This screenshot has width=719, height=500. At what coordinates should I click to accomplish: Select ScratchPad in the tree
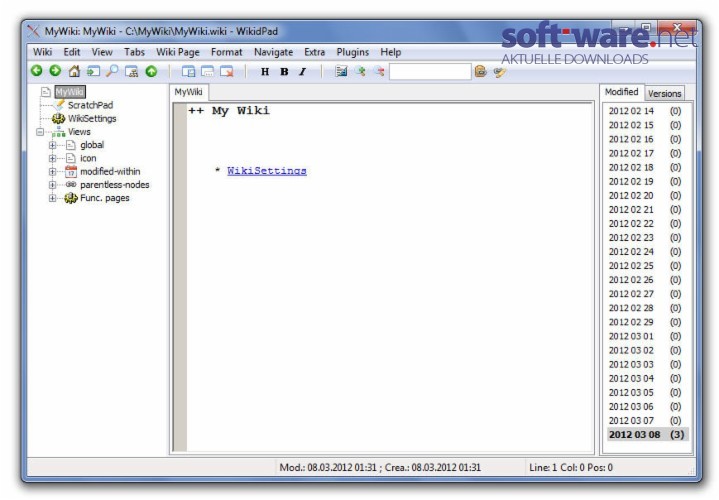(x=90, y=105)
